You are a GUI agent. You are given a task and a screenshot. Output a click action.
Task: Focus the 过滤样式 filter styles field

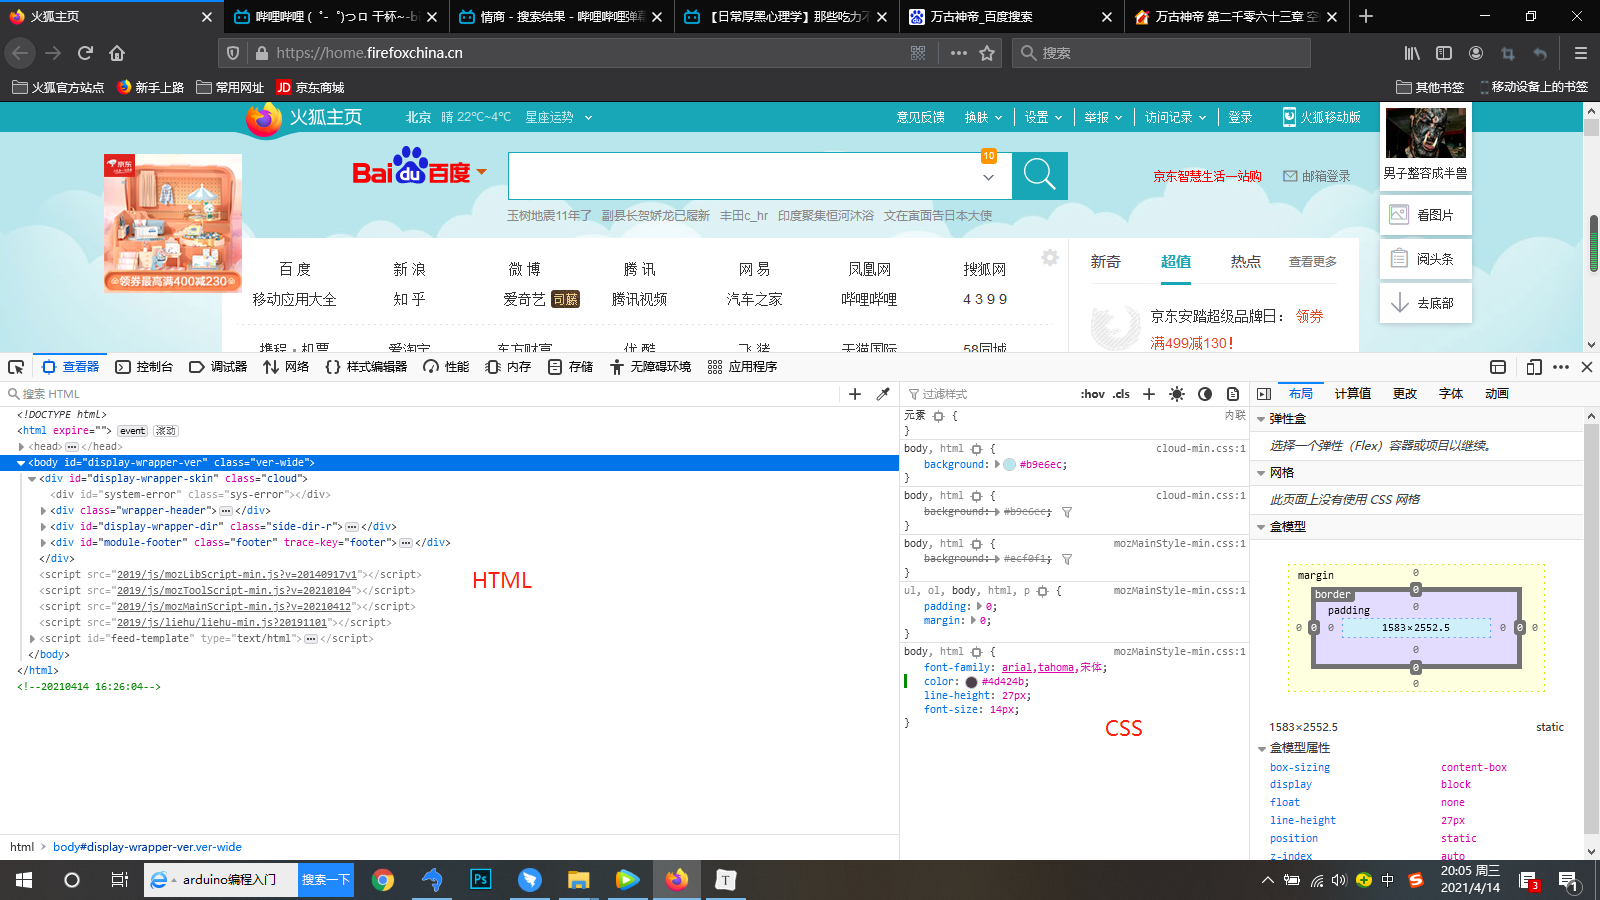click(x=988, y=394)
